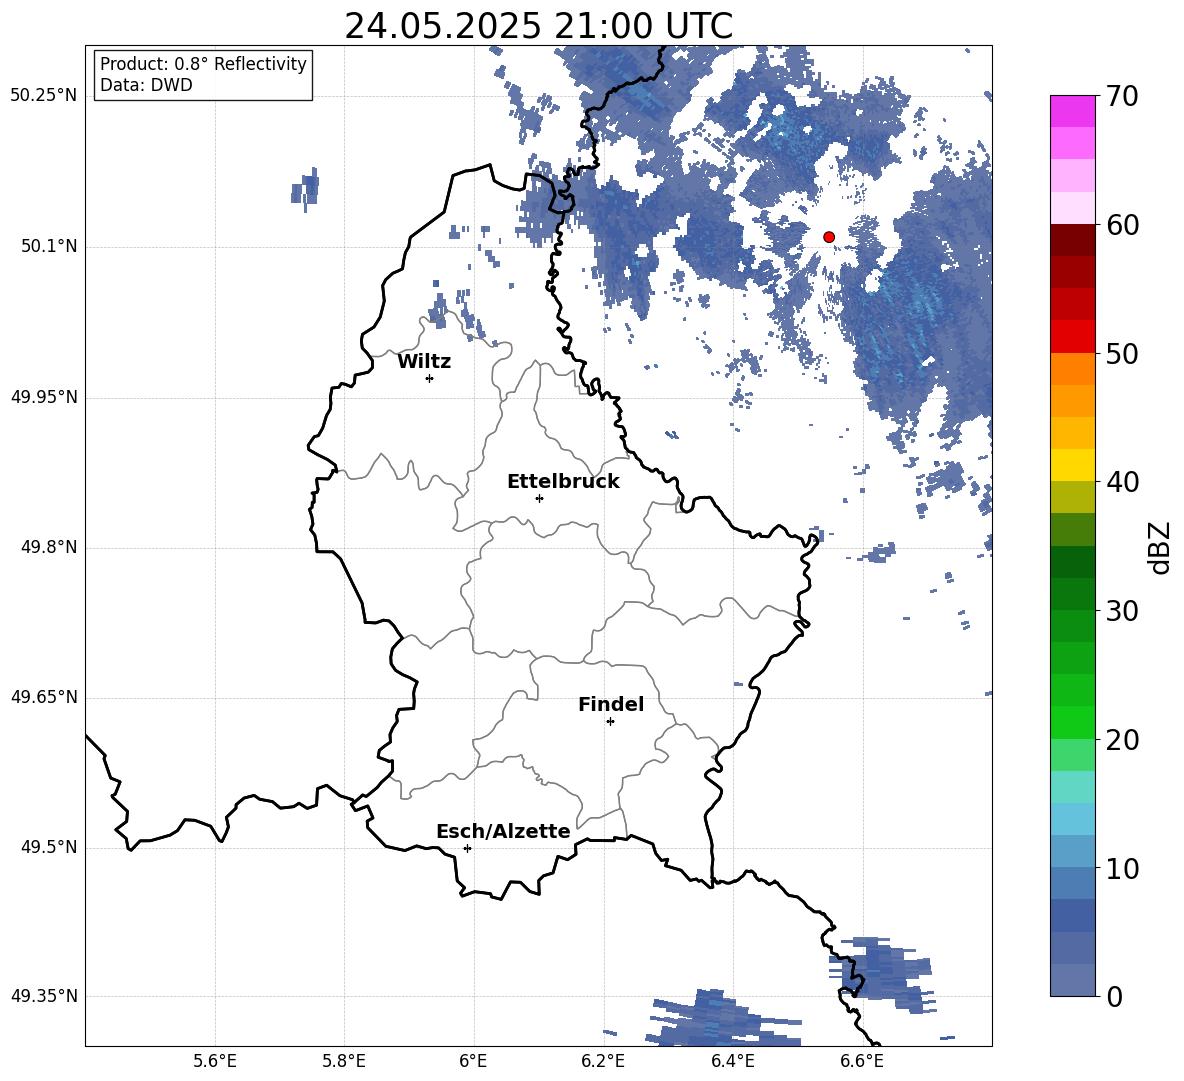Click the 'Product: 0.8° Reflectivity' text
Image resolution: width=1184 pixels, height=1081 pixels.
pyautogui.click(x=203, y=64)
